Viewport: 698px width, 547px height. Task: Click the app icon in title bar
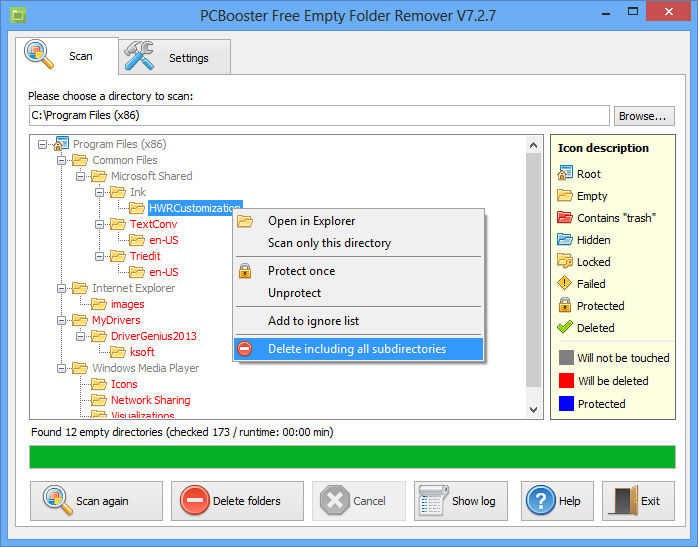click(18, 16)
